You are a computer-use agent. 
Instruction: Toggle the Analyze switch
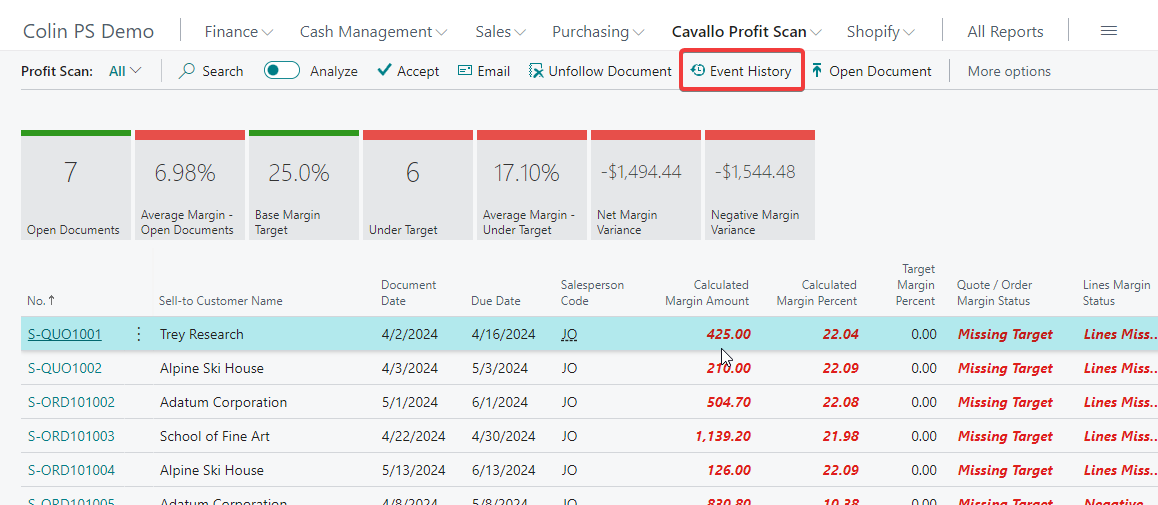point(282,71)
